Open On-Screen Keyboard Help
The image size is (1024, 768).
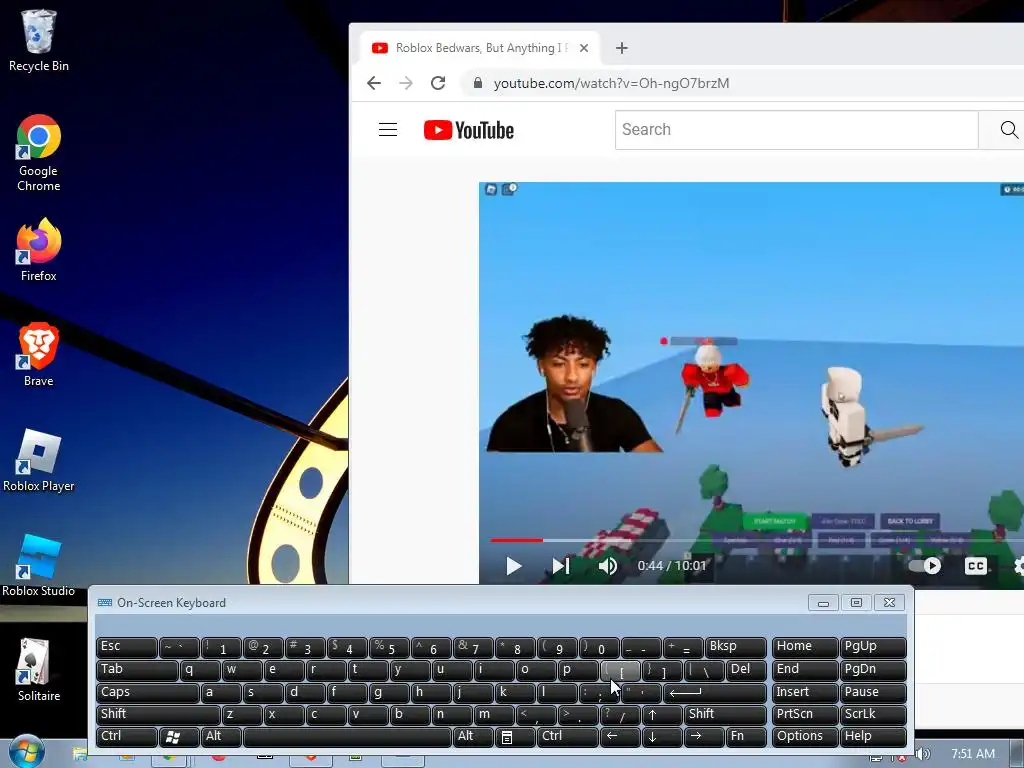872,737
